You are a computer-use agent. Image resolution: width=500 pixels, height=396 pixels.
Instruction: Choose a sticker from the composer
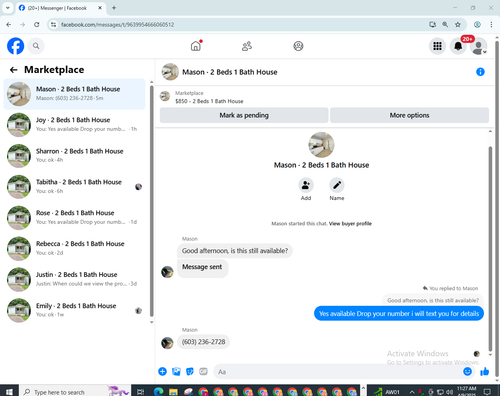pyautogui.click(x=190, y=371)
